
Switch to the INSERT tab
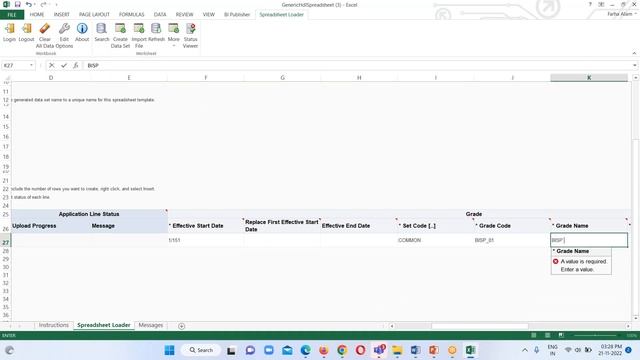click(62, 15)
